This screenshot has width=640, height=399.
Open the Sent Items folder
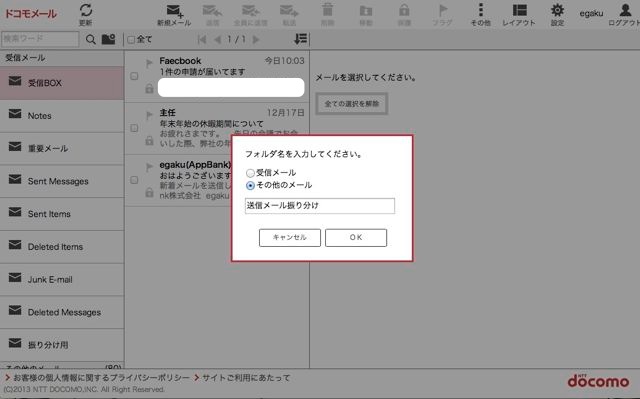(62, 214)
